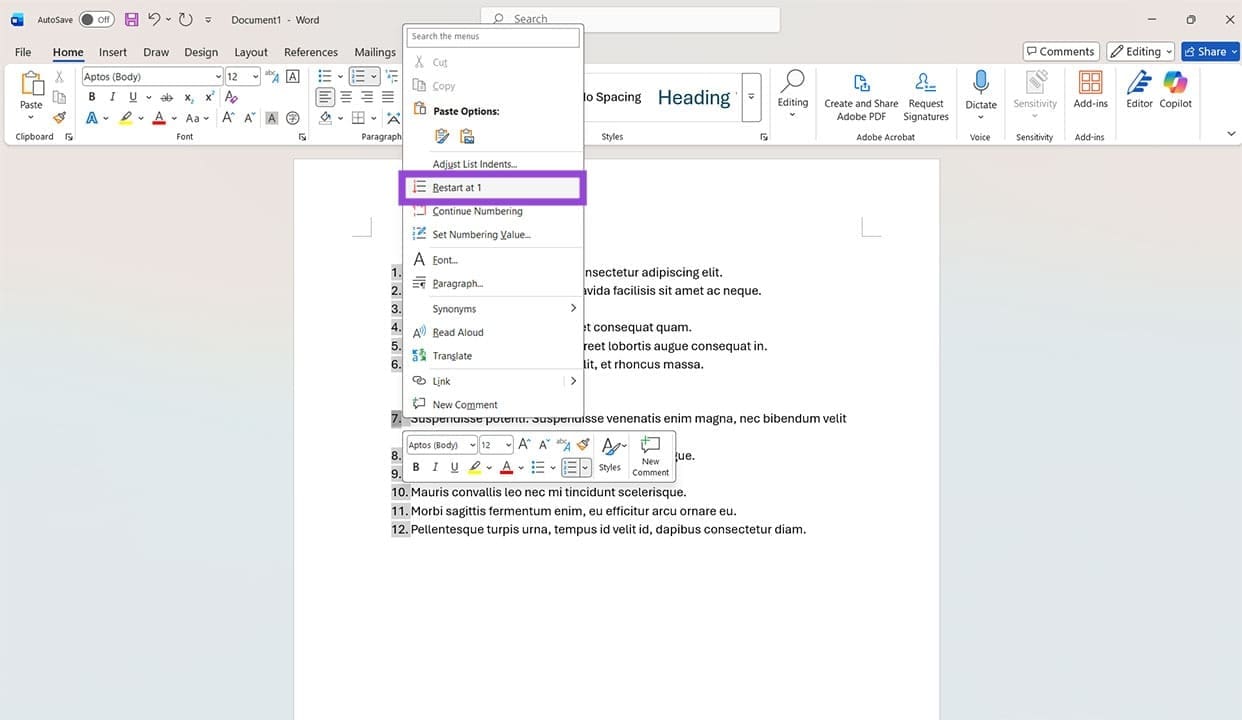This screenshot has width=1242, height=720.
Task: Toggle strikethrough formatting in the ribbon
Action: tap(167, 96)
